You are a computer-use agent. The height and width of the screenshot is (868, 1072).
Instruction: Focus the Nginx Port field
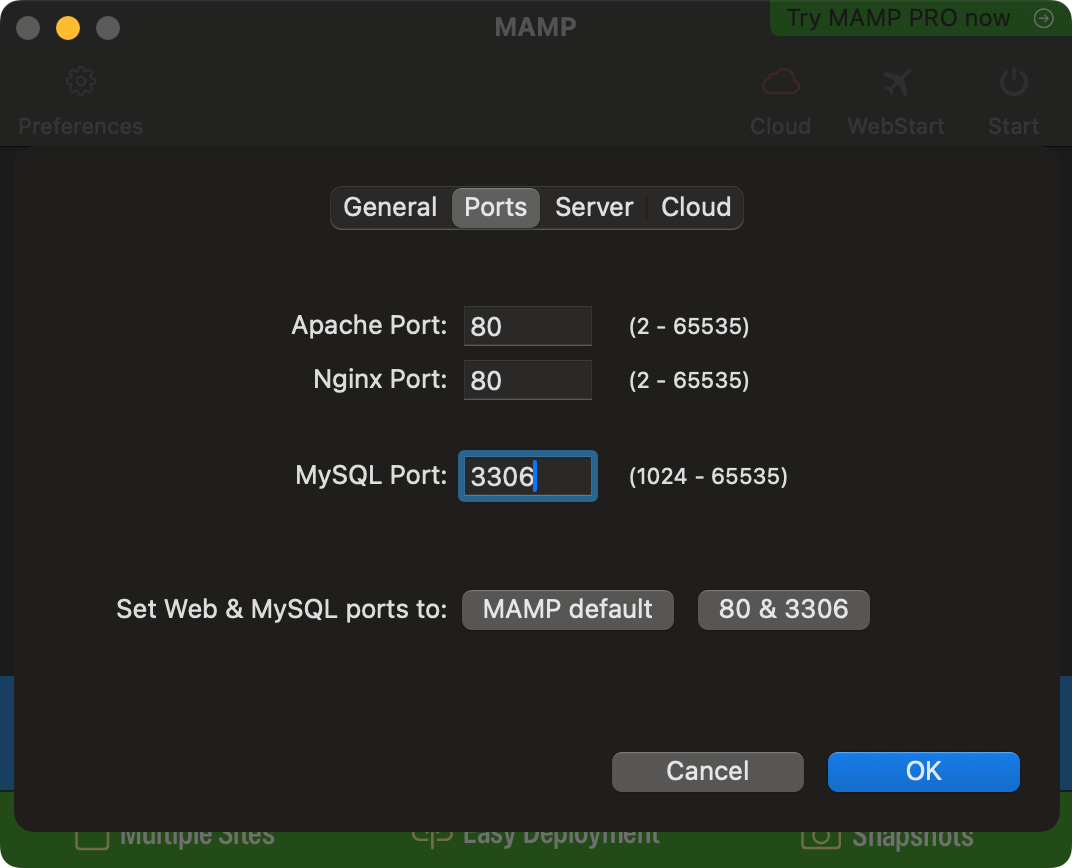tap(527, 380)
